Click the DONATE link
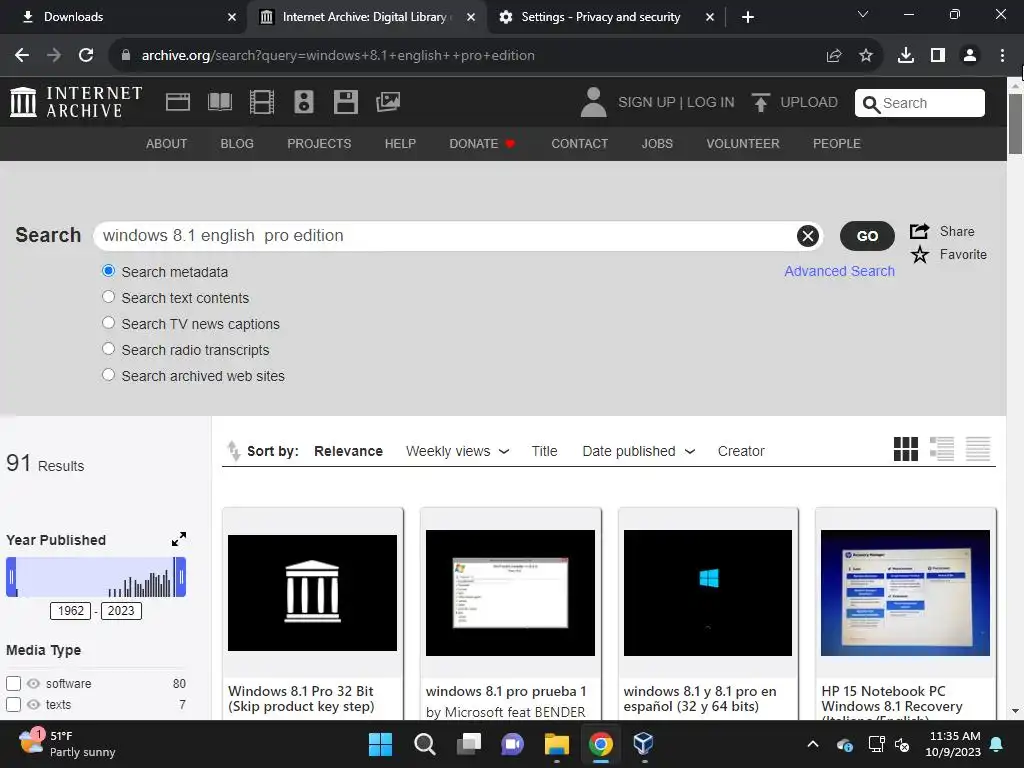1024x768 pixels. pyautogui.click(x=482, y=144)
